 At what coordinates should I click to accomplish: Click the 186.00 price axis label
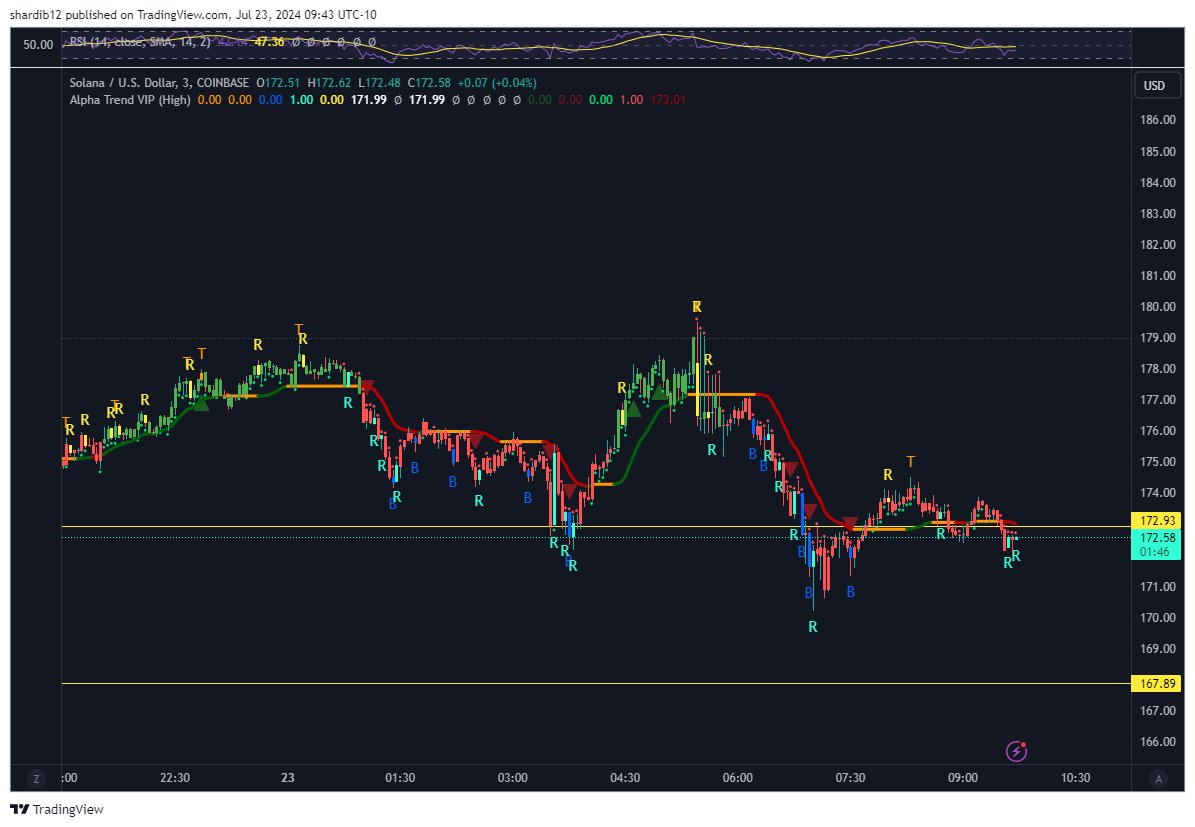tap(1158, 120)
